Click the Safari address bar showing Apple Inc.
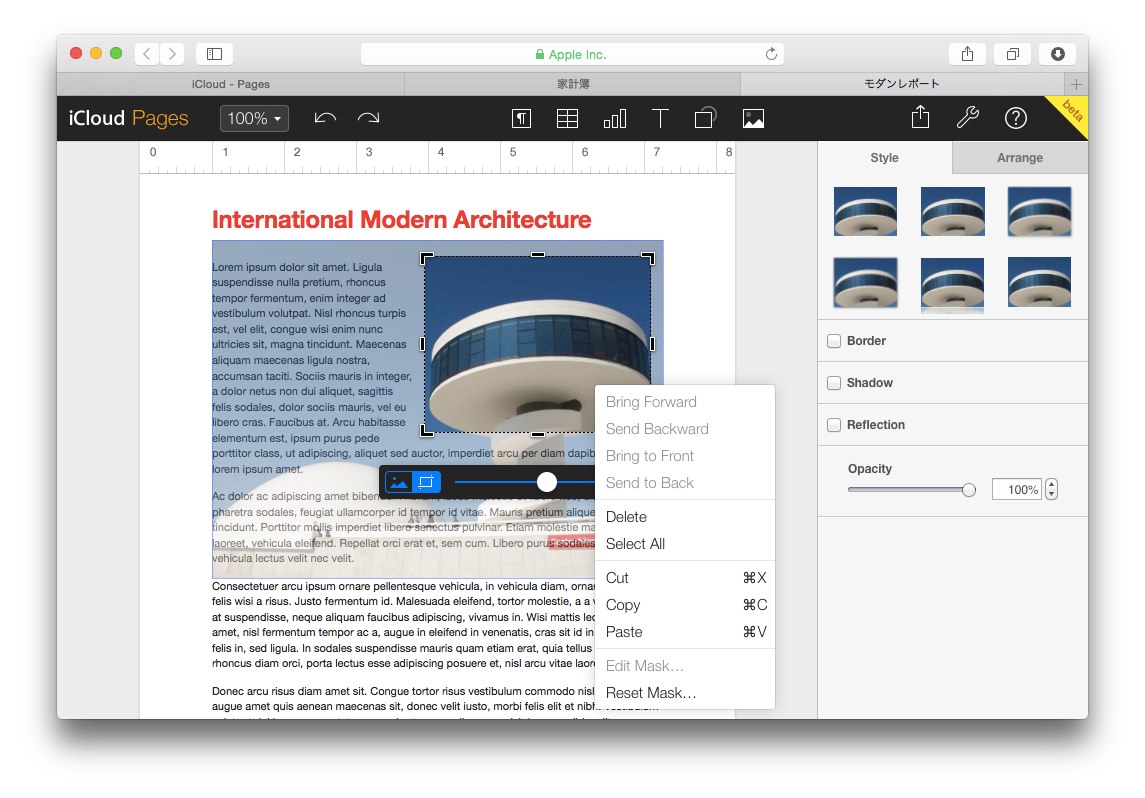This screenshot has height=798, width=1145. 572,54
